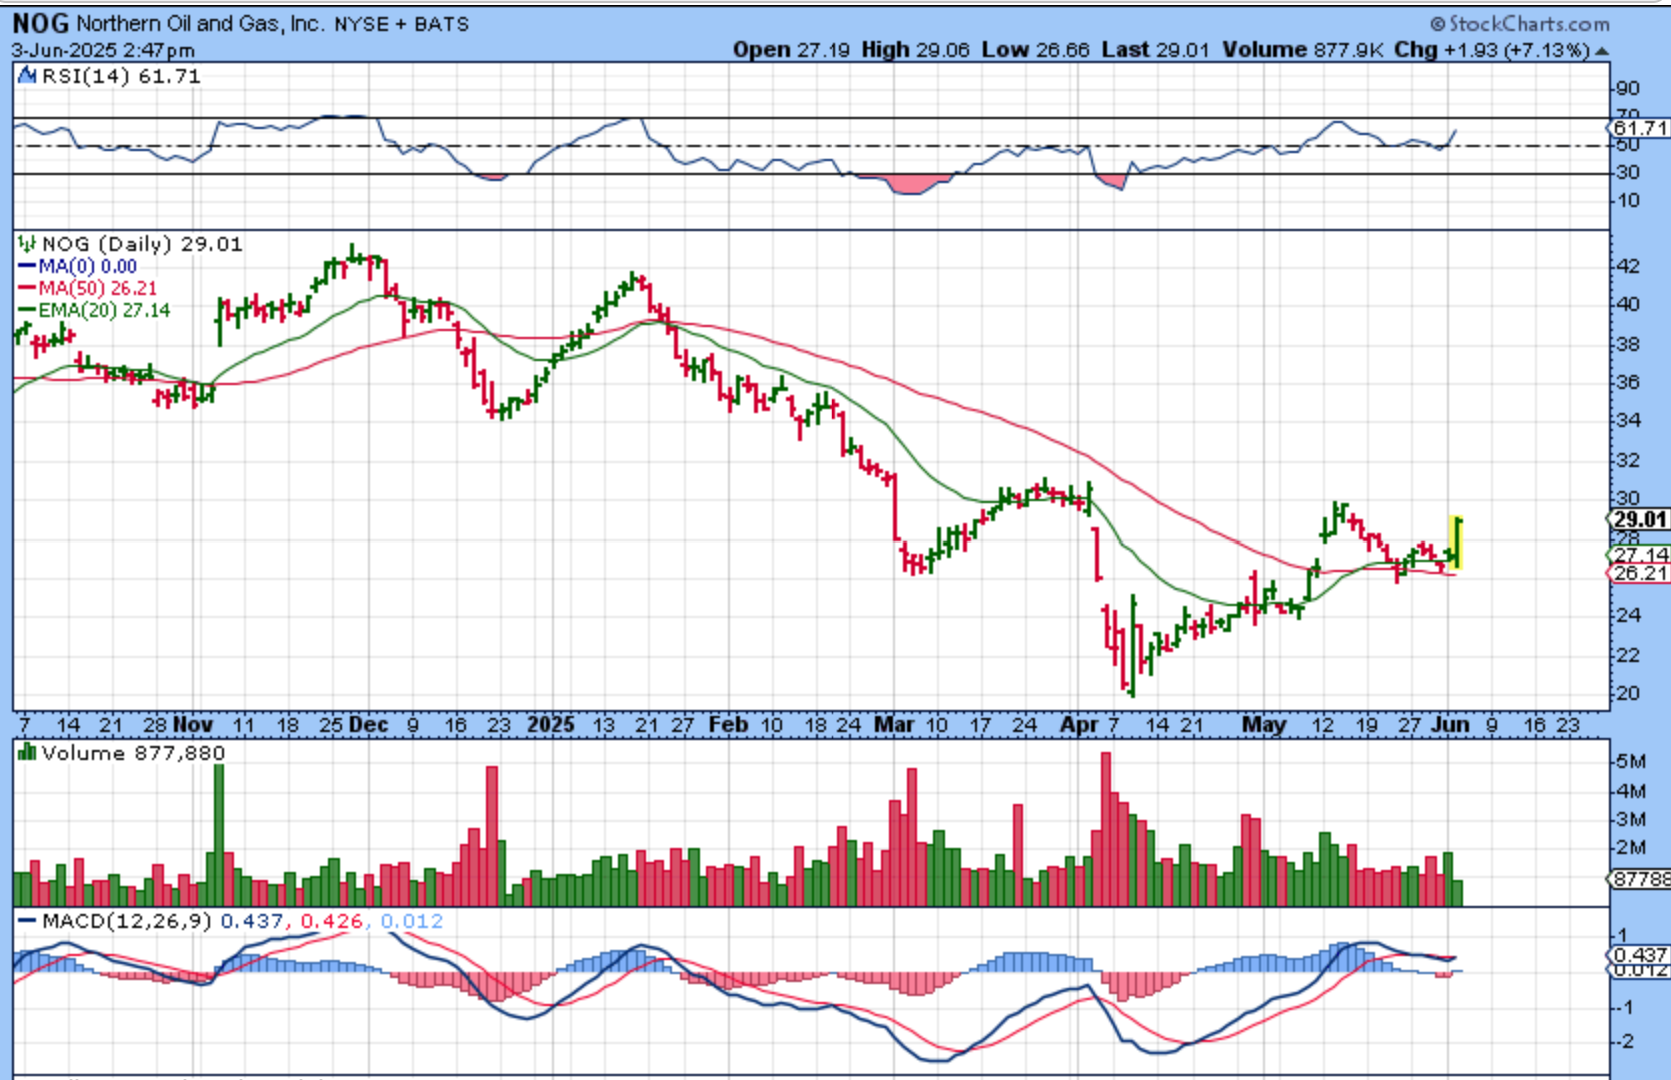Click the tallest green volume bar in early November
Screen dimensions: 1671x1080
pyautogui.click(x=219, y=834)
